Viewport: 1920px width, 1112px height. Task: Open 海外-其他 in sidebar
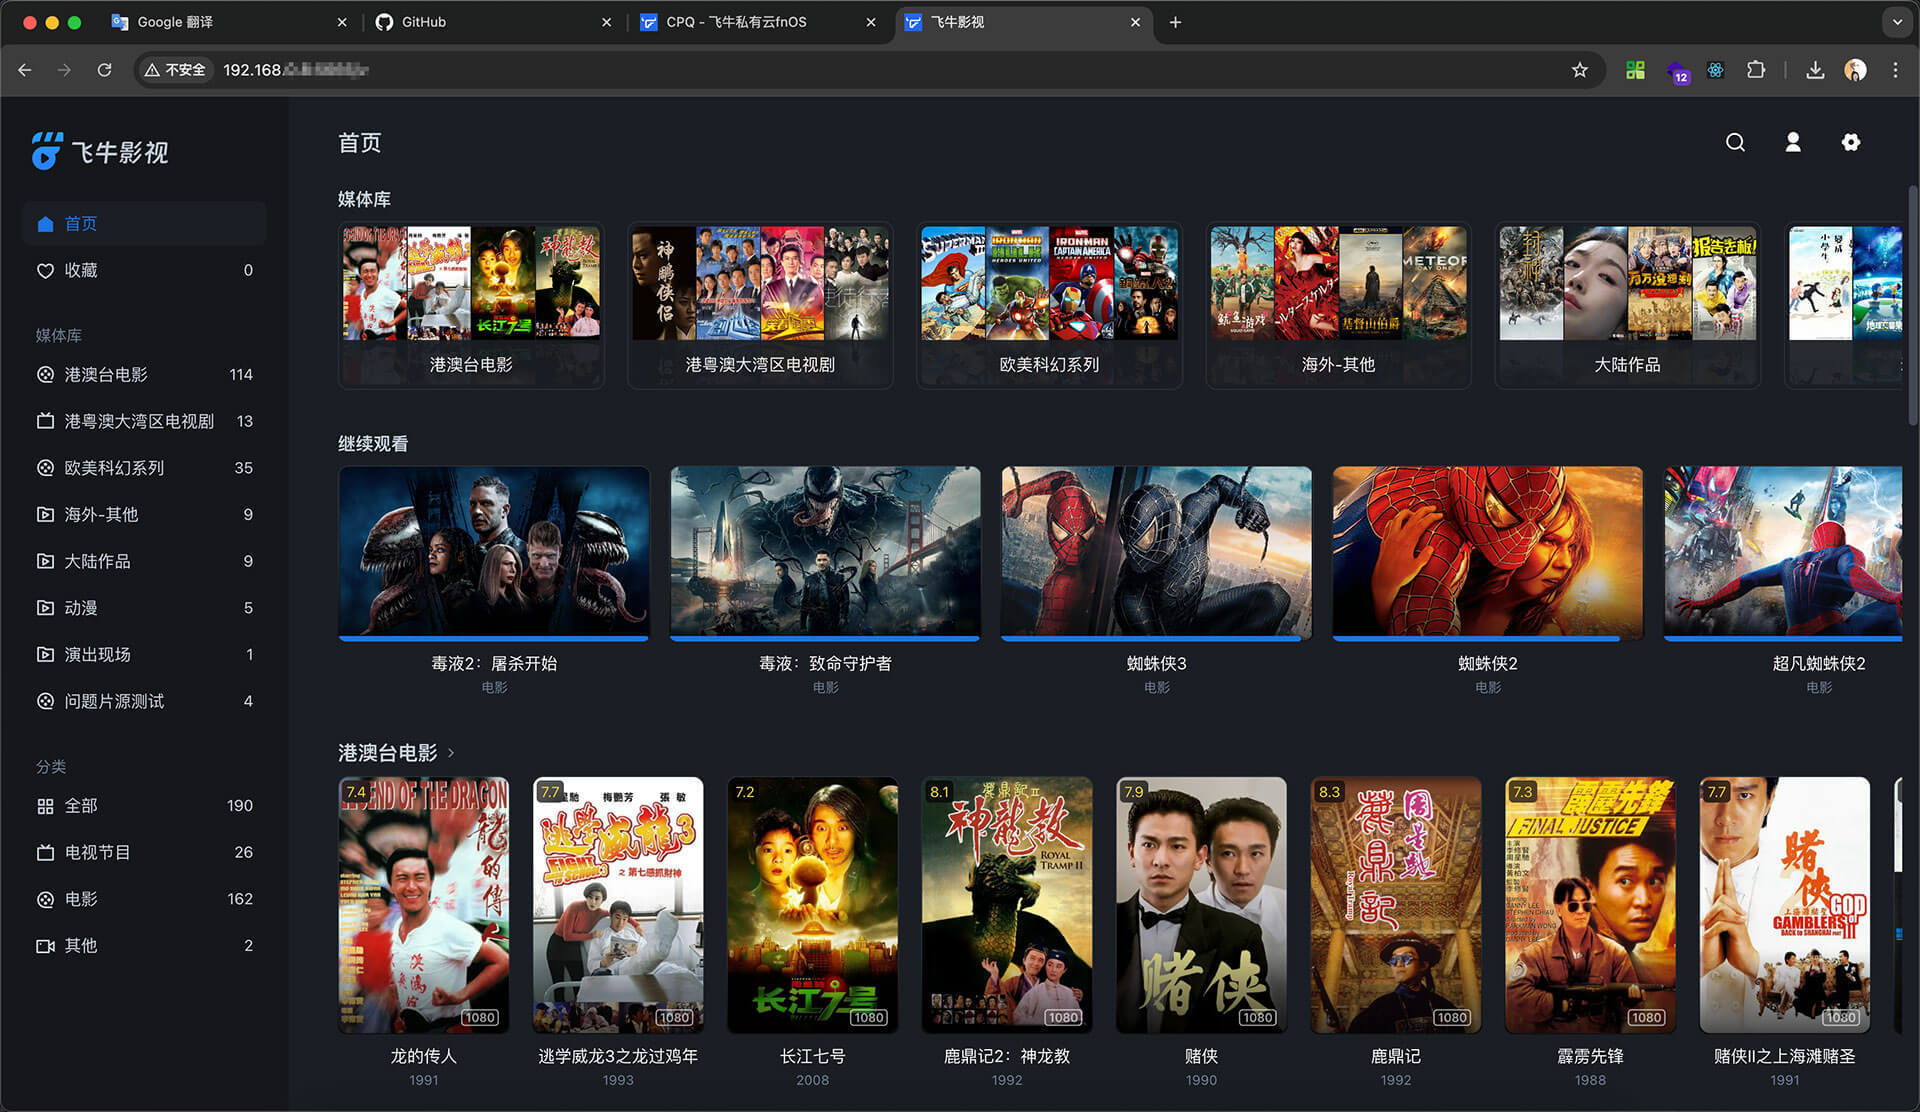click(x=144, y=514)
